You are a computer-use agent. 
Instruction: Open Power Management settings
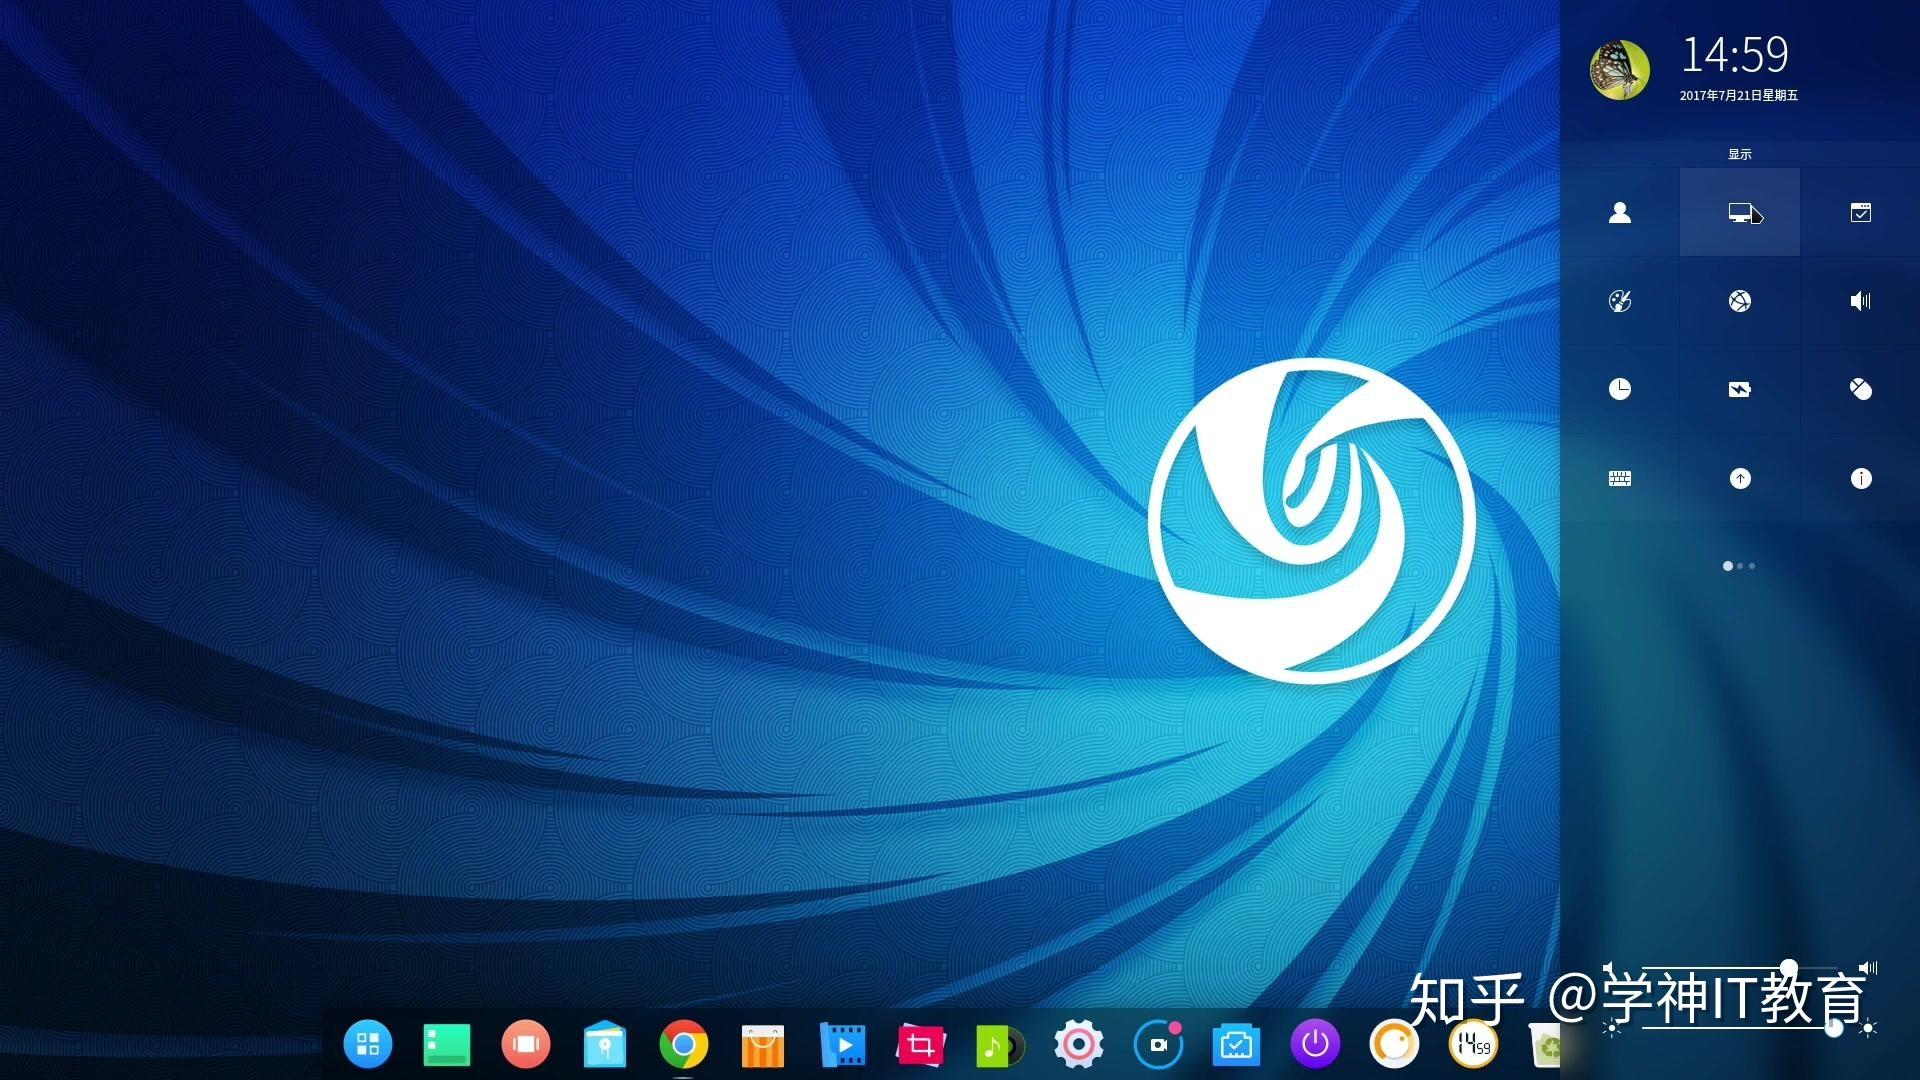pos(1740,390)
